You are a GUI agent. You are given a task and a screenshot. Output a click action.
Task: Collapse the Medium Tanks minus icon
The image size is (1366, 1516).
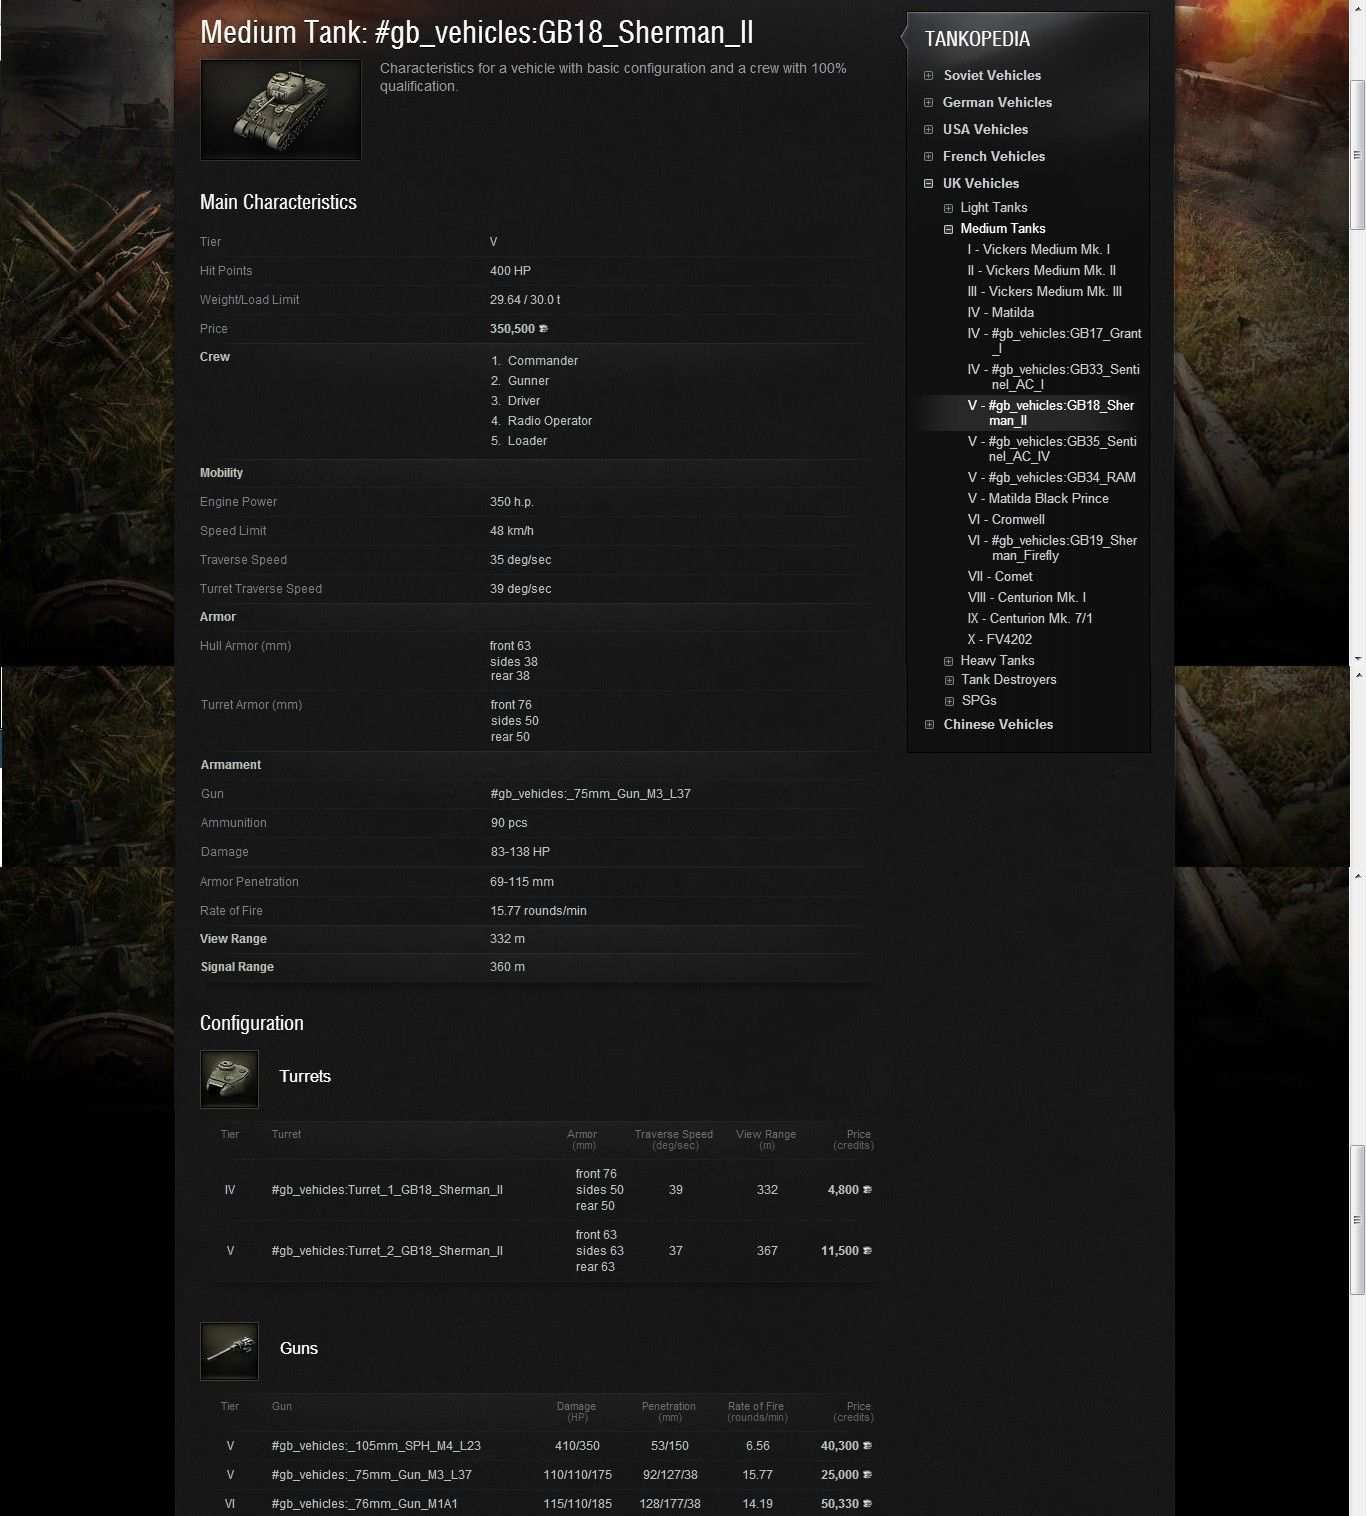coord(948,229)
